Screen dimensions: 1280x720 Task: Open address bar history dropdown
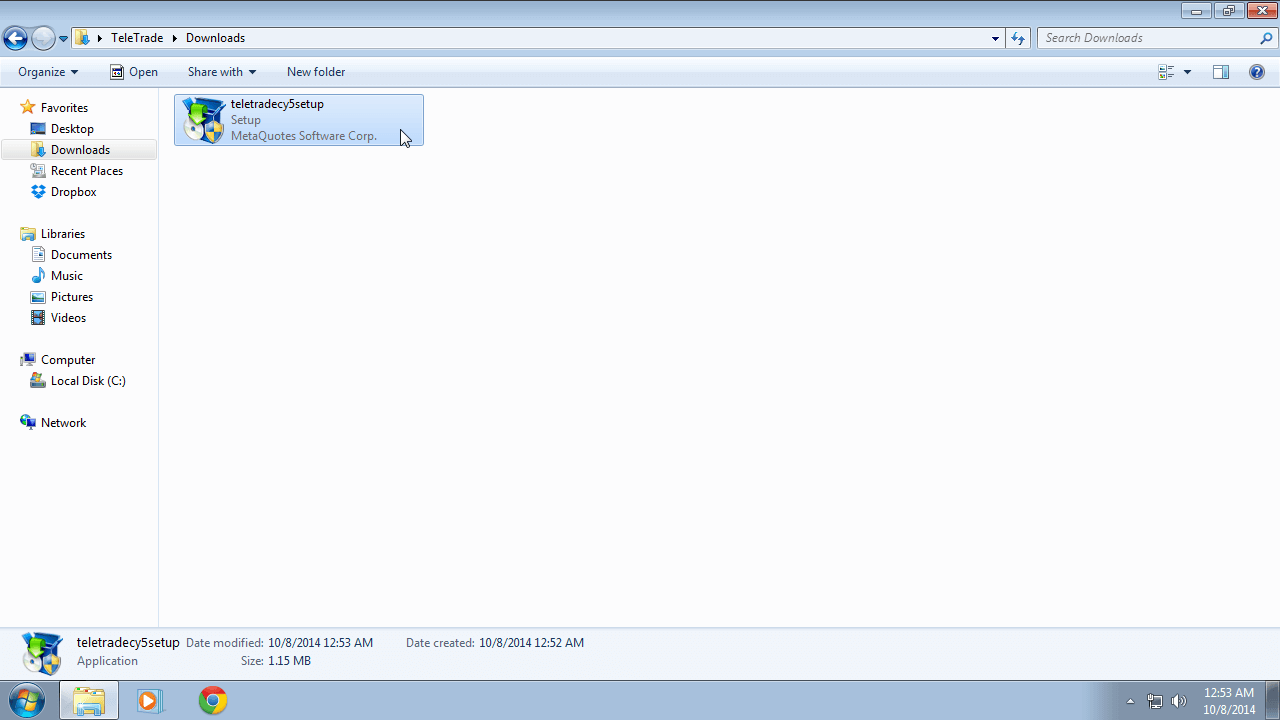pyautogui.click(x=995, y=38)
